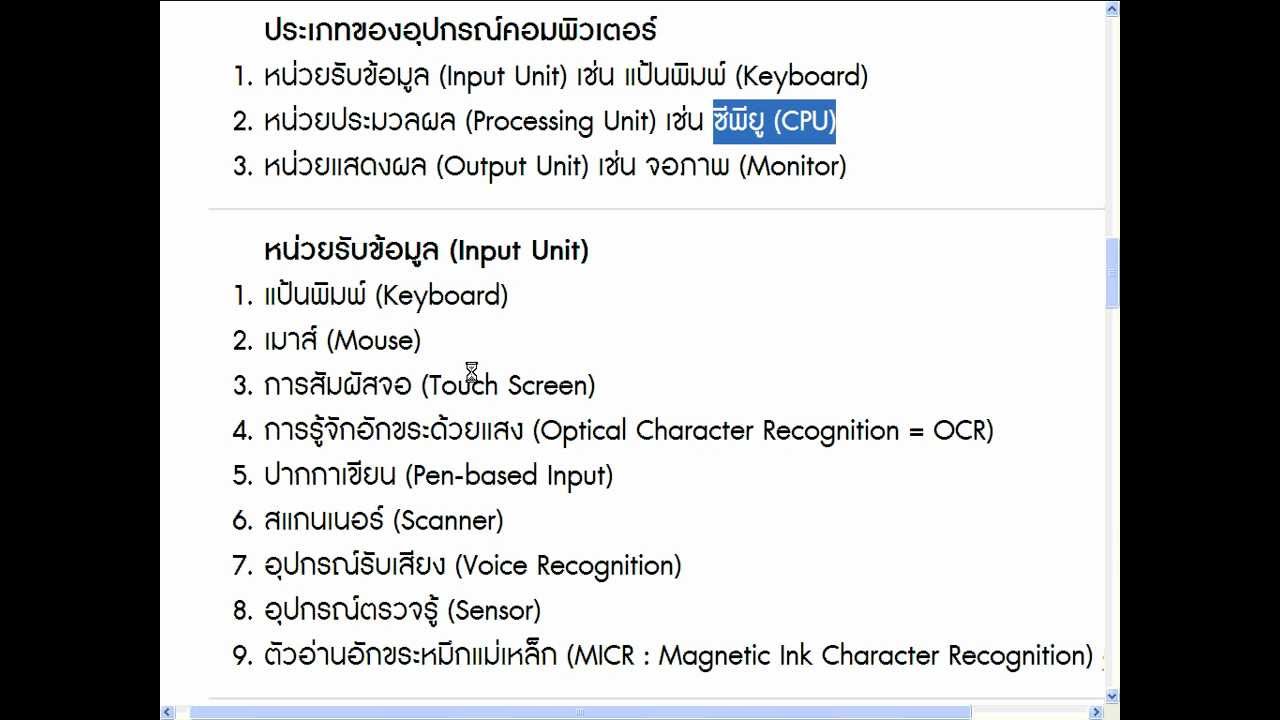Click the horizontal scrollbar right arrow
The width and height of the screenshot is (1280, 720).
coord(1096,712)
